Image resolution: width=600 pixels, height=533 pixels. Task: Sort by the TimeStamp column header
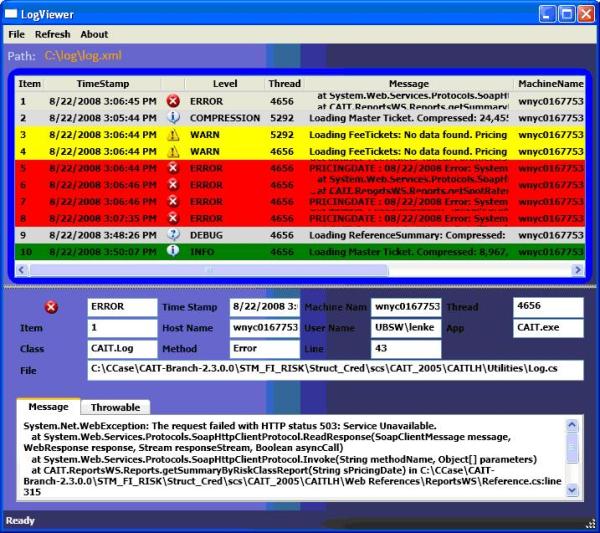point(103,84)
